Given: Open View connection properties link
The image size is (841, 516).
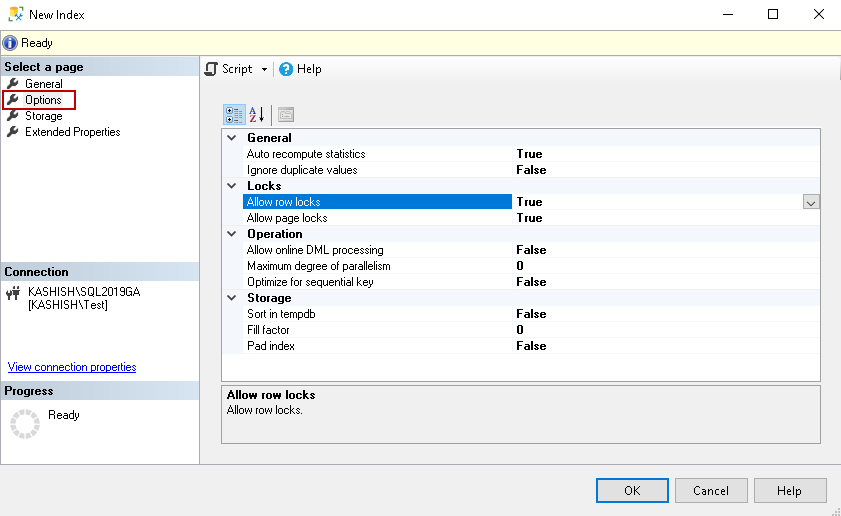Looking at the screenshot, I should (x=72, y=367).
